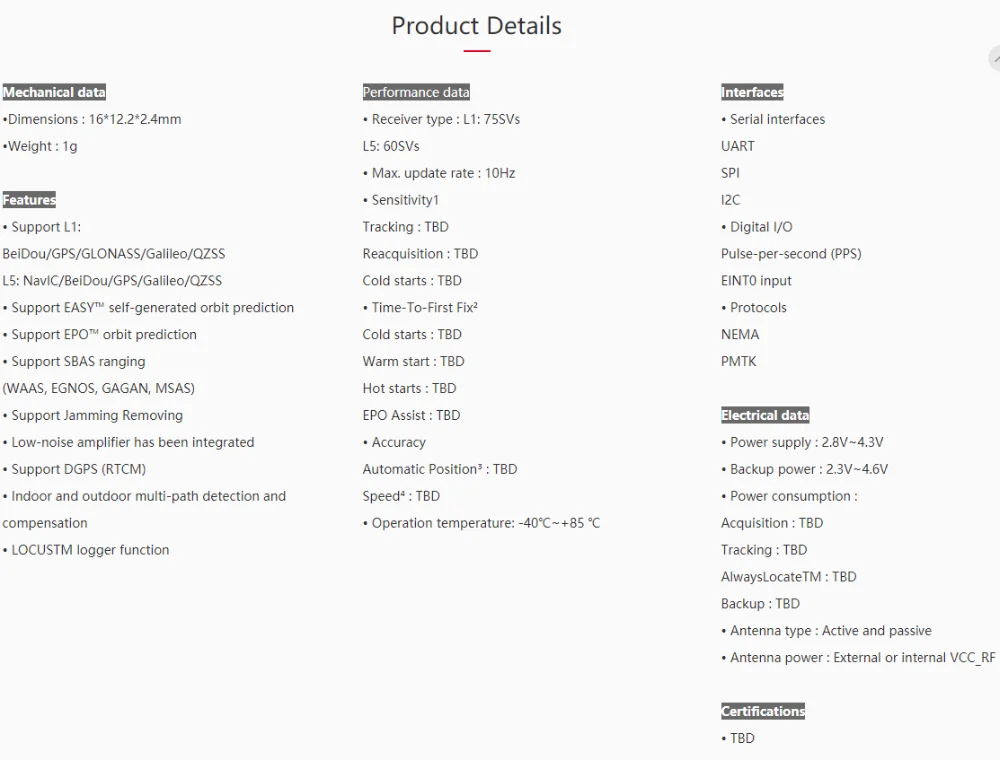
Task: Click the Support Jamming Removing feature
Action: point(93,415)
